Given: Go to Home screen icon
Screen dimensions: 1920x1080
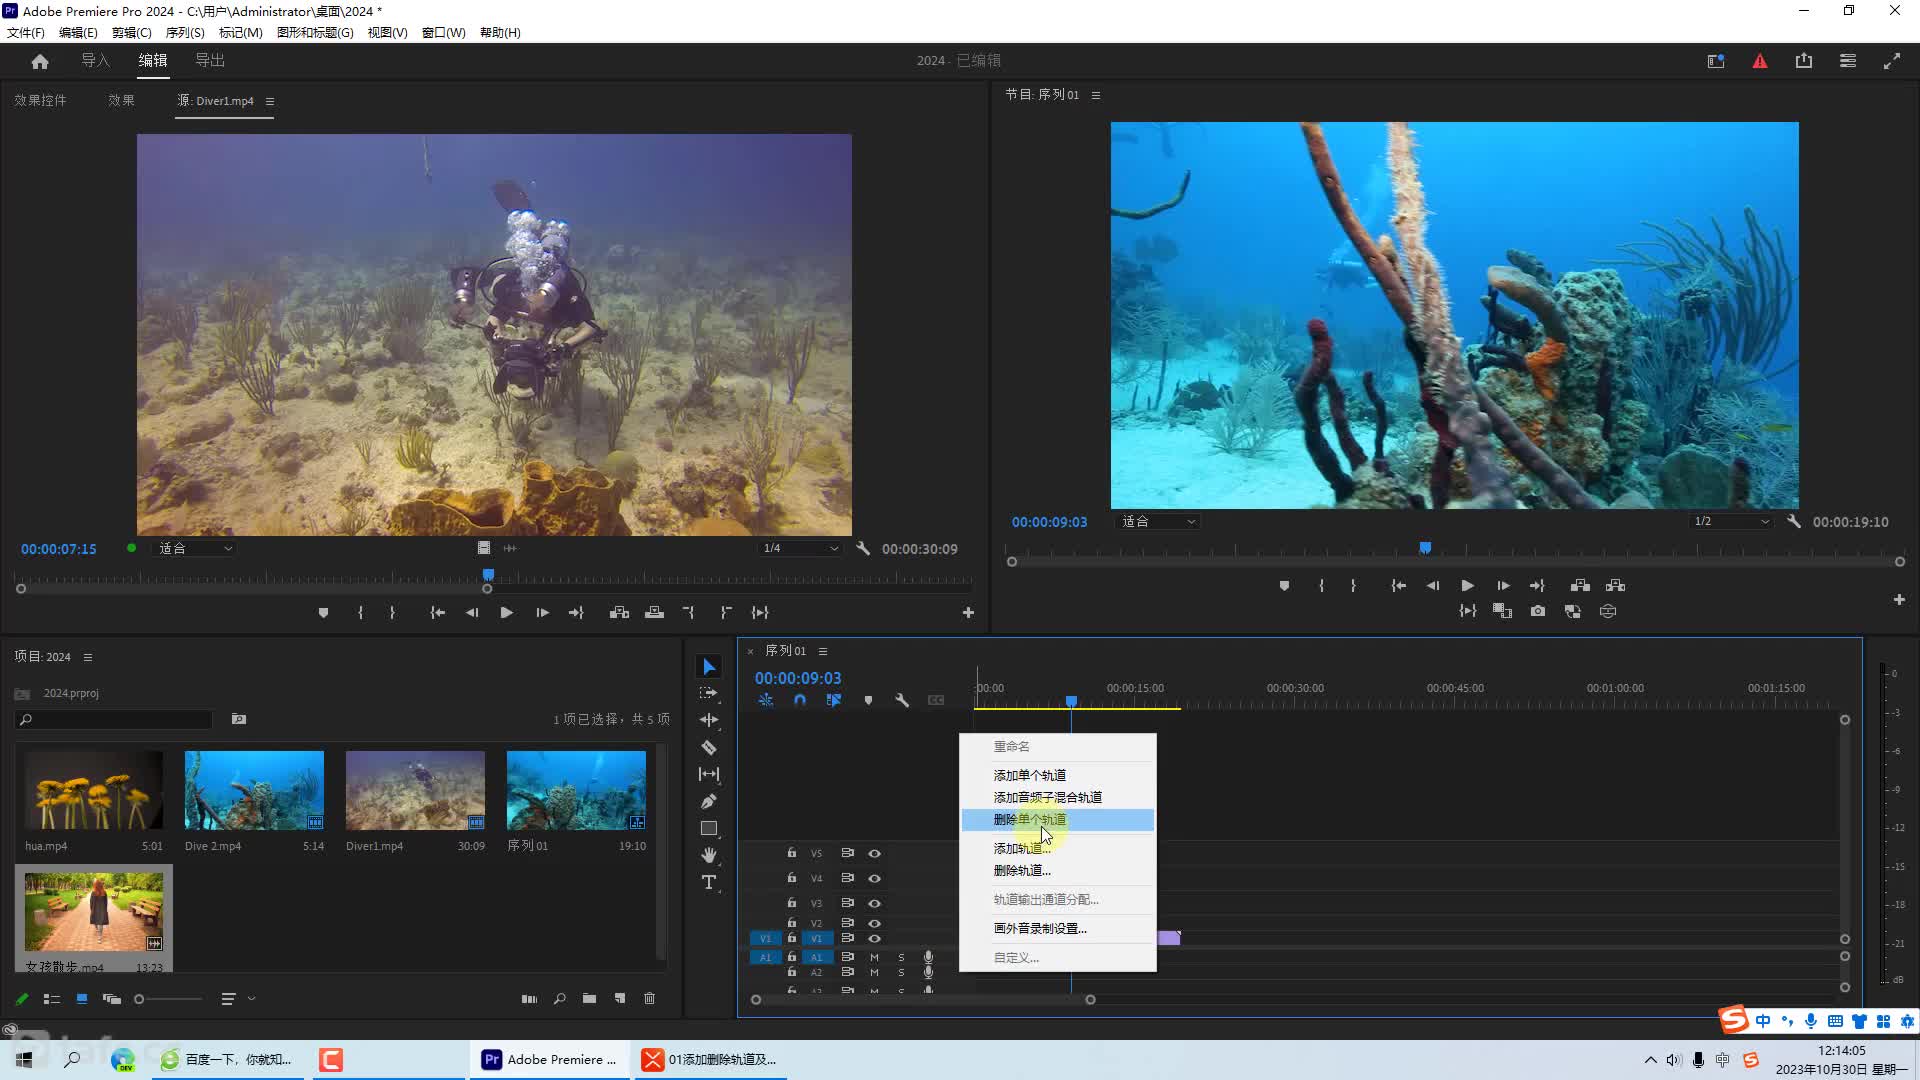Looking at the screenshot, I should point(40,61).
